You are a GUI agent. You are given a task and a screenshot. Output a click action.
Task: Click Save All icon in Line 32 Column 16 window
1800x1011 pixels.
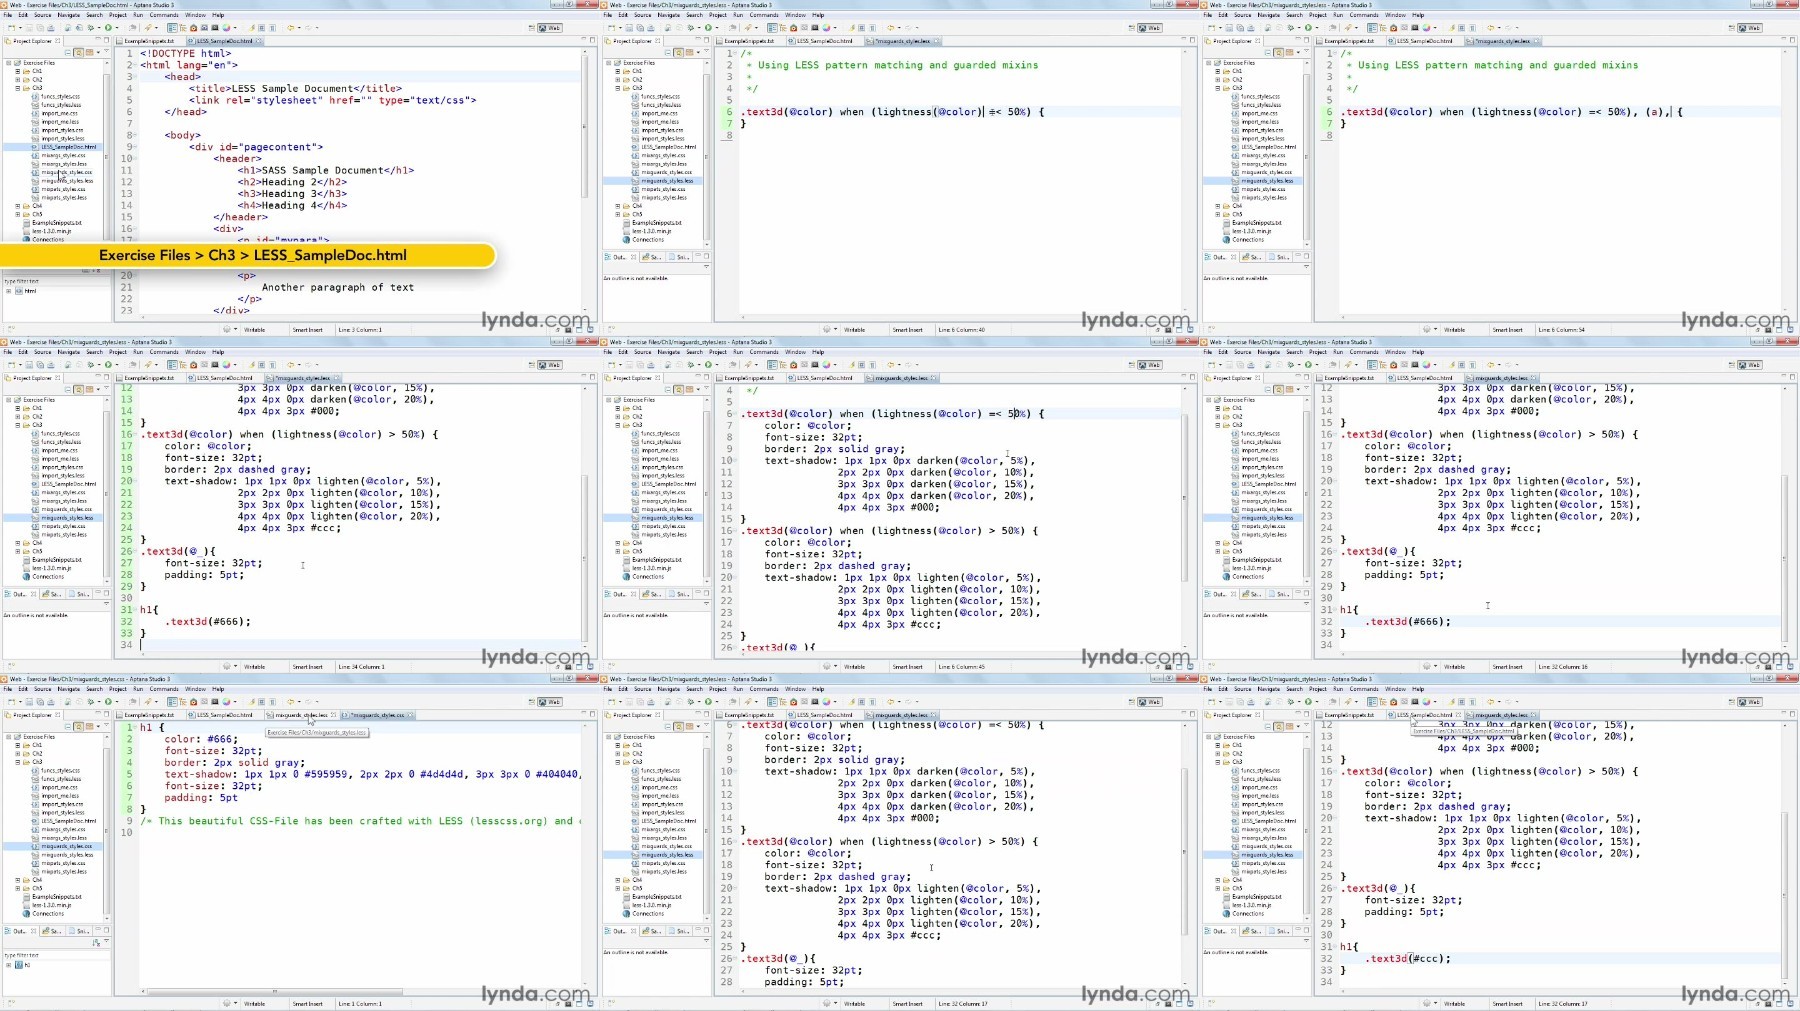click(x=1240, y=365)
